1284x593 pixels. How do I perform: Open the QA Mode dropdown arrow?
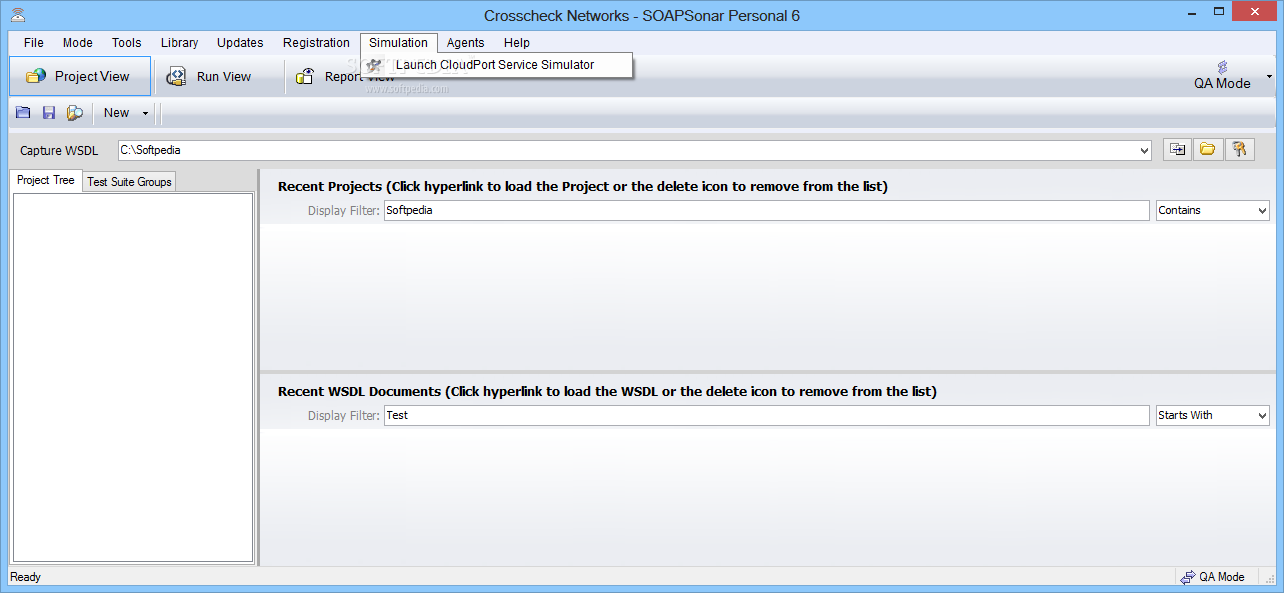click(x=1270, y=76)
